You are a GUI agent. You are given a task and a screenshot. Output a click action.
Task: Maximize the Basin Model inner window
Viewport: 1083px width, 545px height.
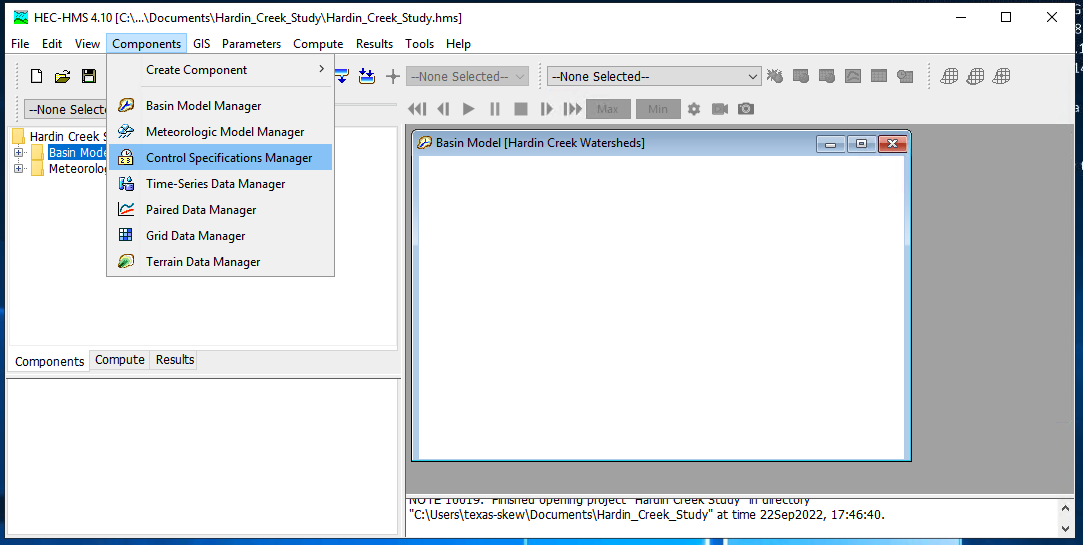(x=861, y=144)
